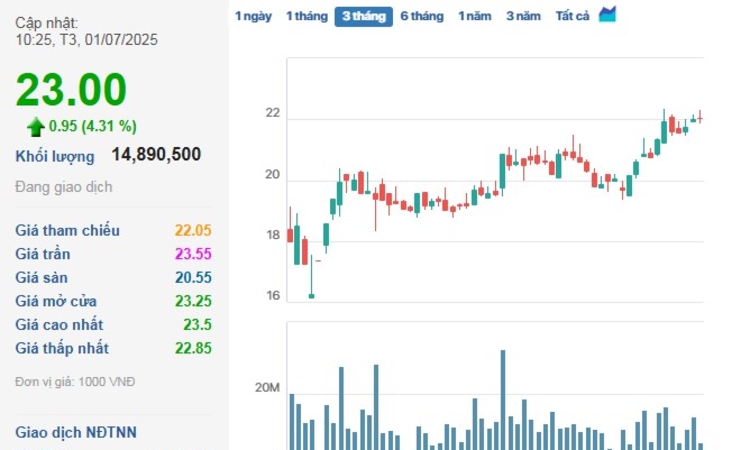Select the Giá tham chiếu value 22.05

(x=193, y=230)
